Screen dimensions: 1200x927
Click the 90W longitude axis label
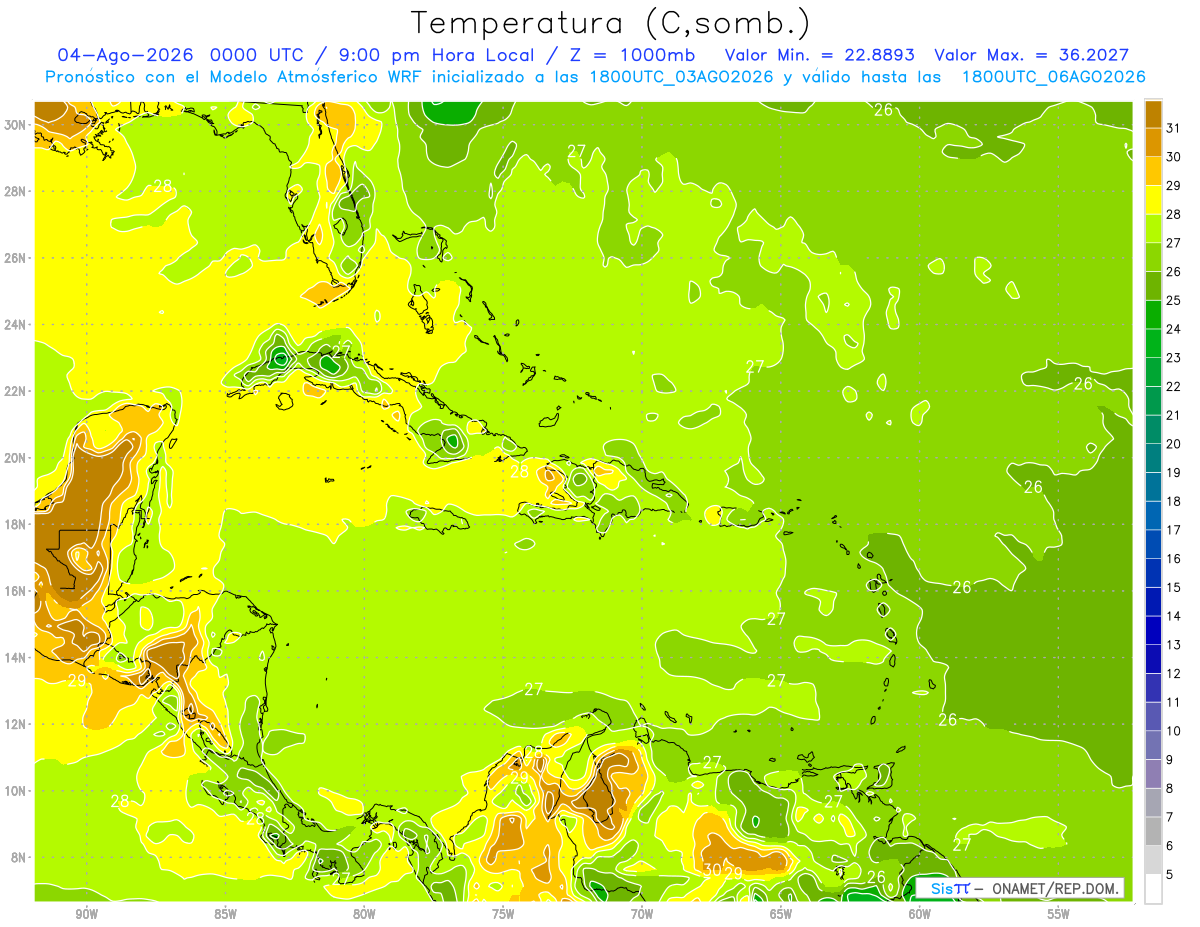(x=86, y=914)
